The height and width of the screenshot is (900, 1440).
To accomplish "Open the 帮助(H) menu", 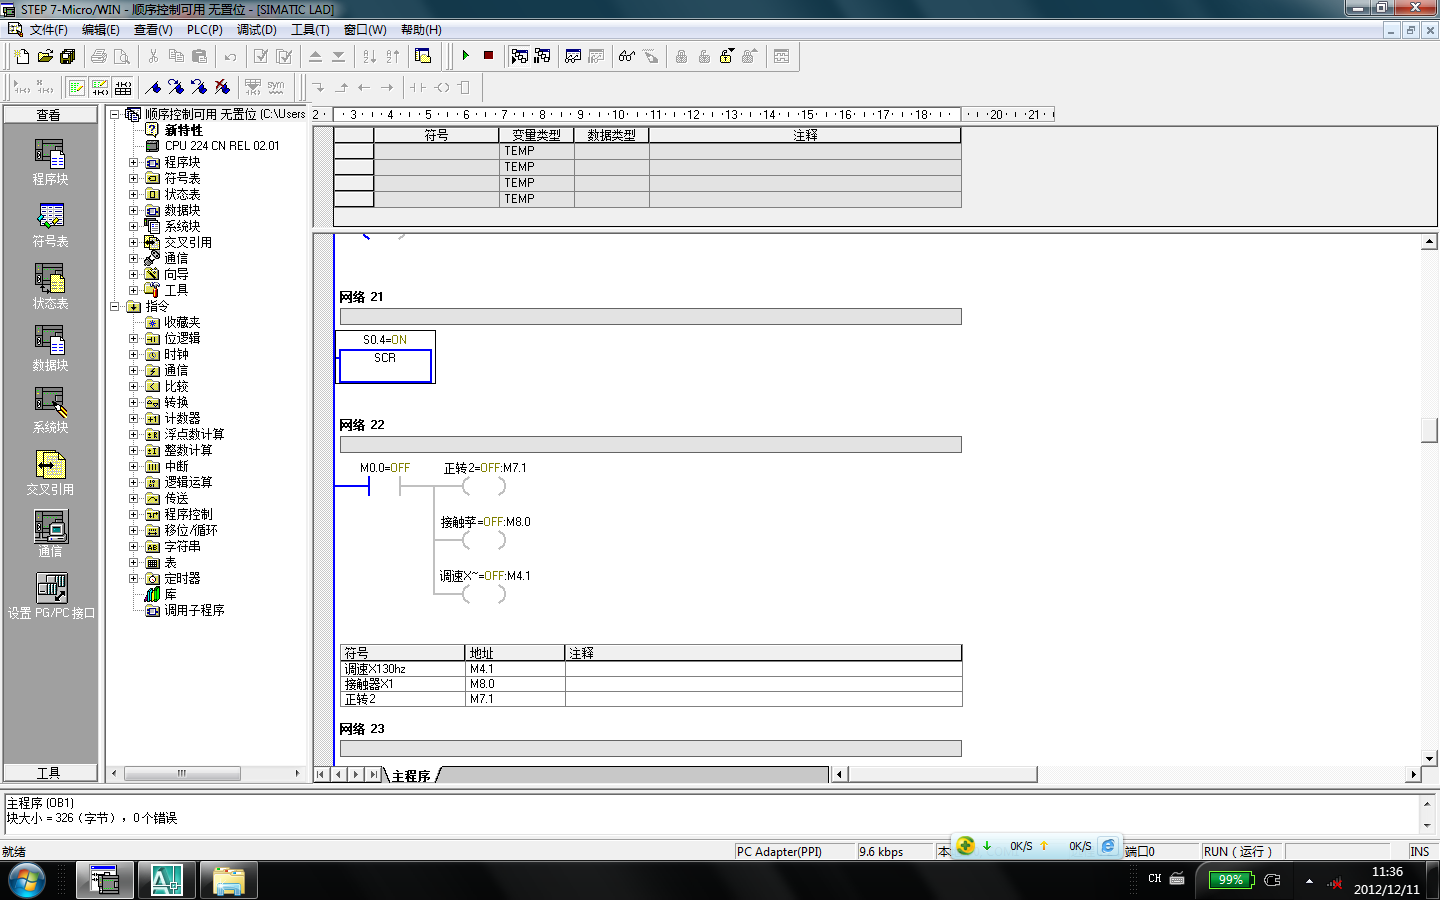I will [x=421, y=30].
